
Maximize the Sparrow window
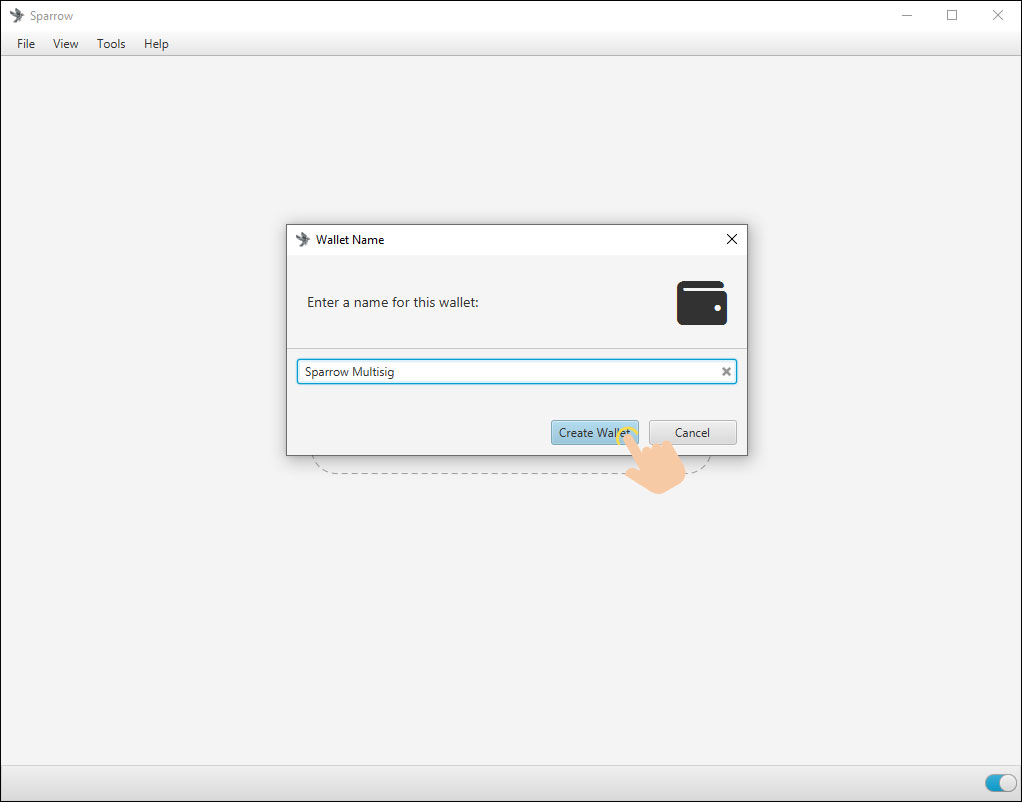tap(952, 16)
